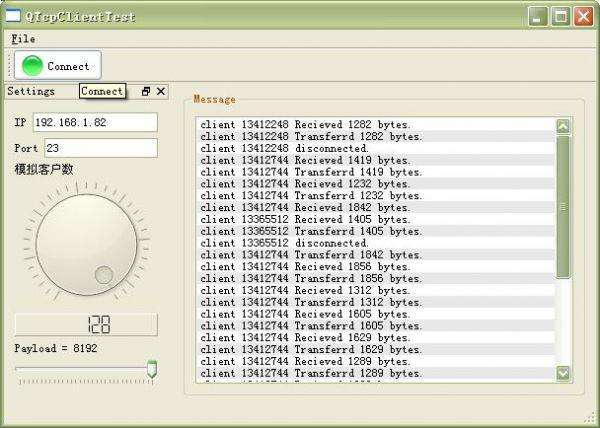Close the QTcpClientTest window
This screenshot has height=428, width=600.
tap(584, 16)
